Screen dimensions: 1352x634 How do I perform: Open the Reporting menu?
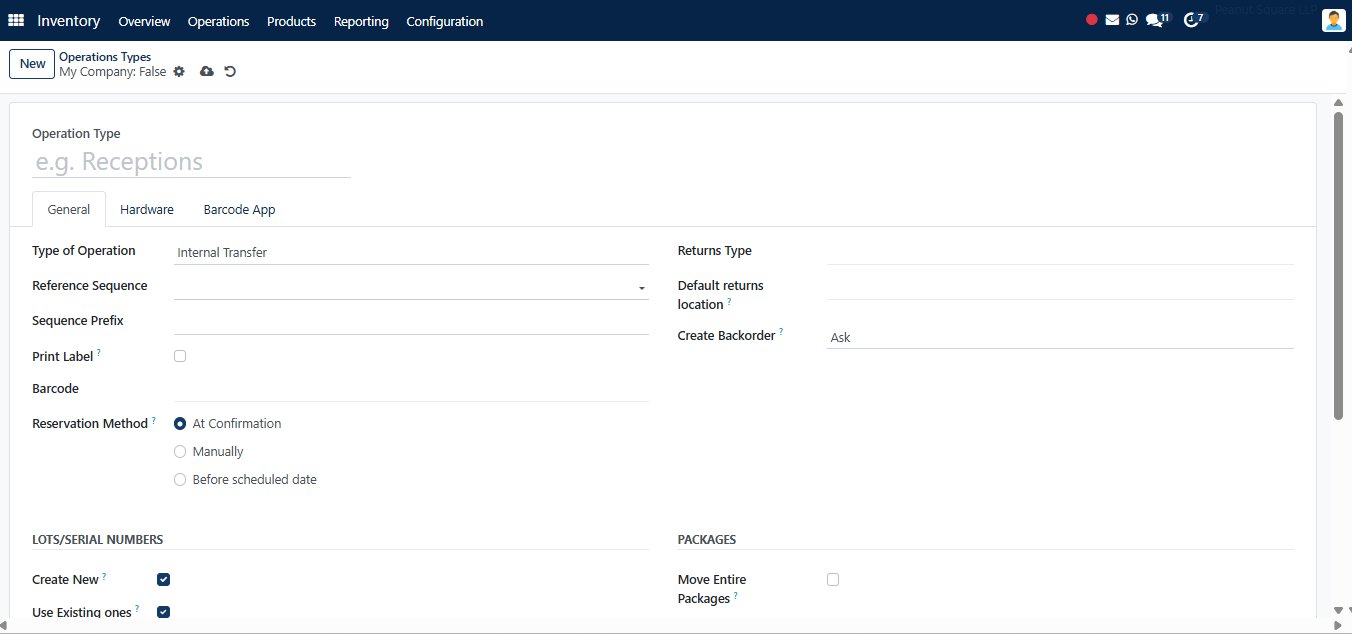[361, 21]
